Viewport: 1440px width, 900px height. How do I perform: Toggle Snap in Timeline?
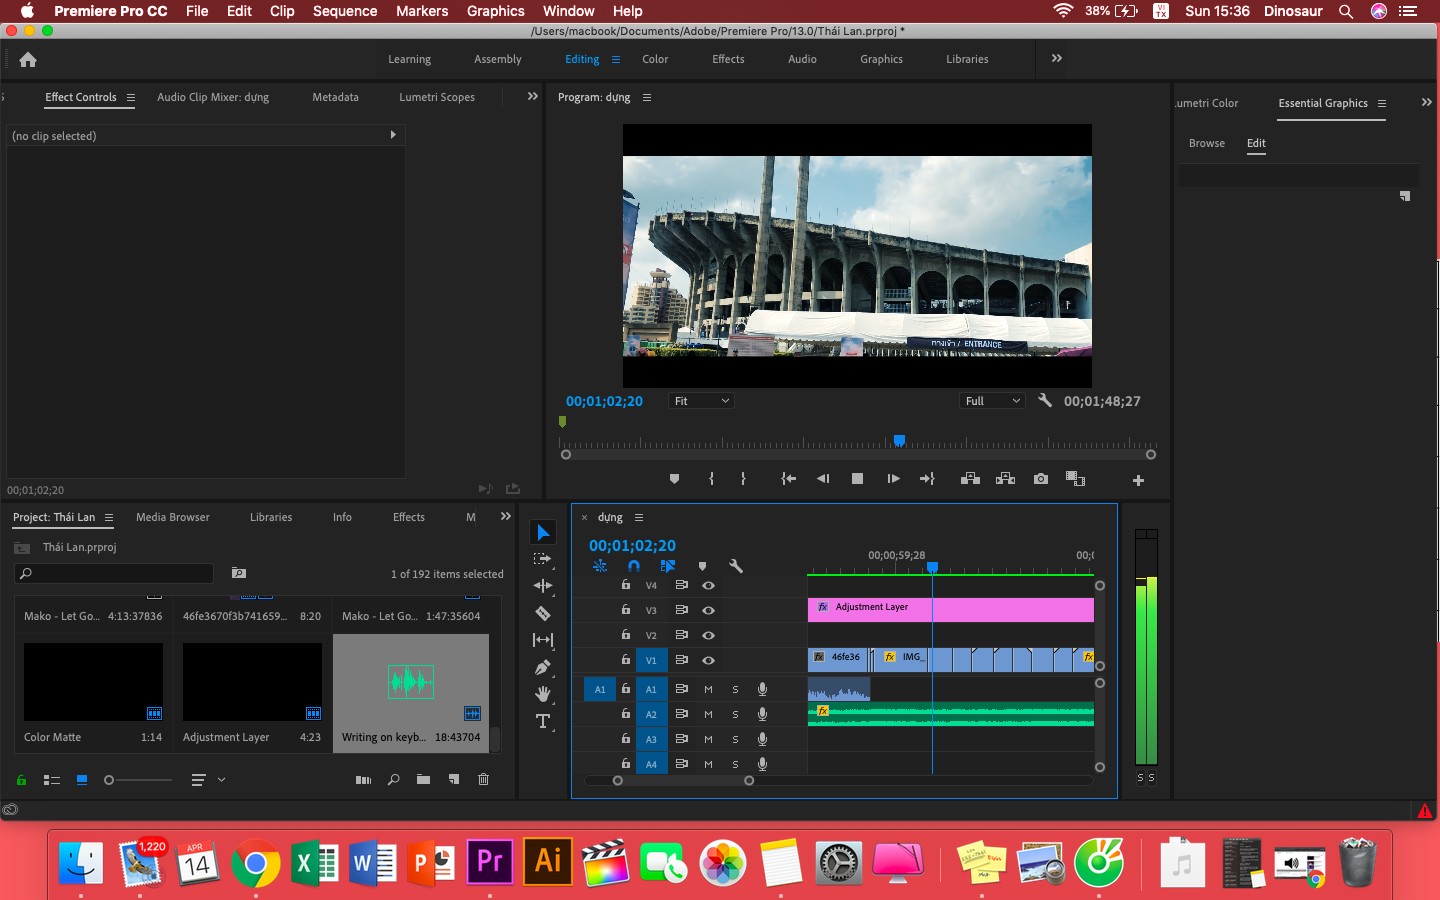point(634,566)
